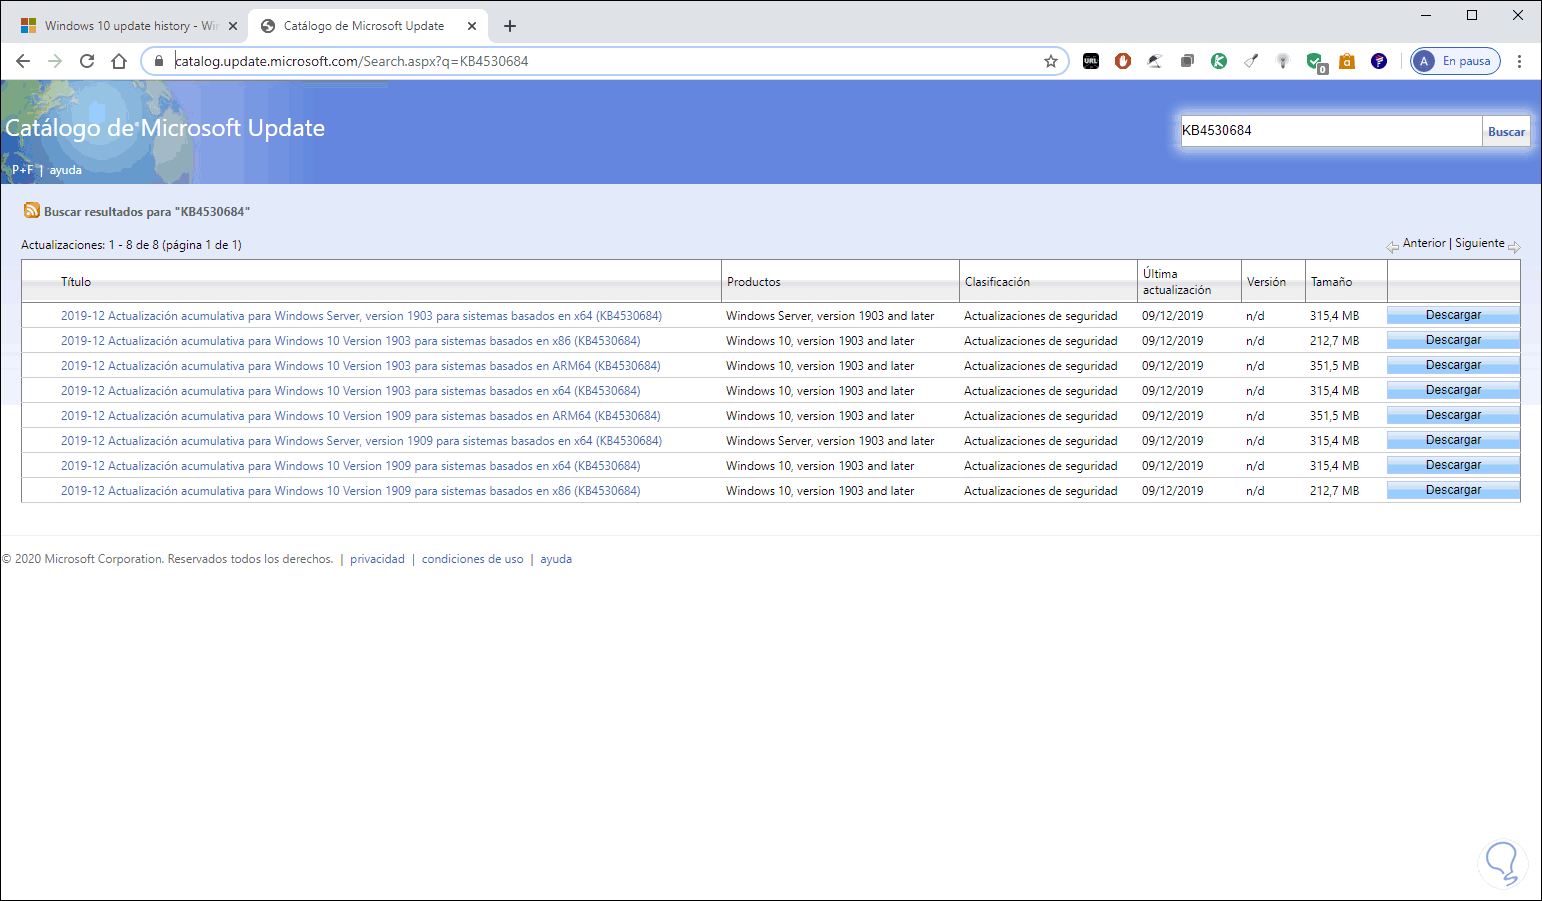Download Windows 10 Version 1909 ARM64 update
This screenshot has width=1542, height=901.
(x=1453, y=415)
